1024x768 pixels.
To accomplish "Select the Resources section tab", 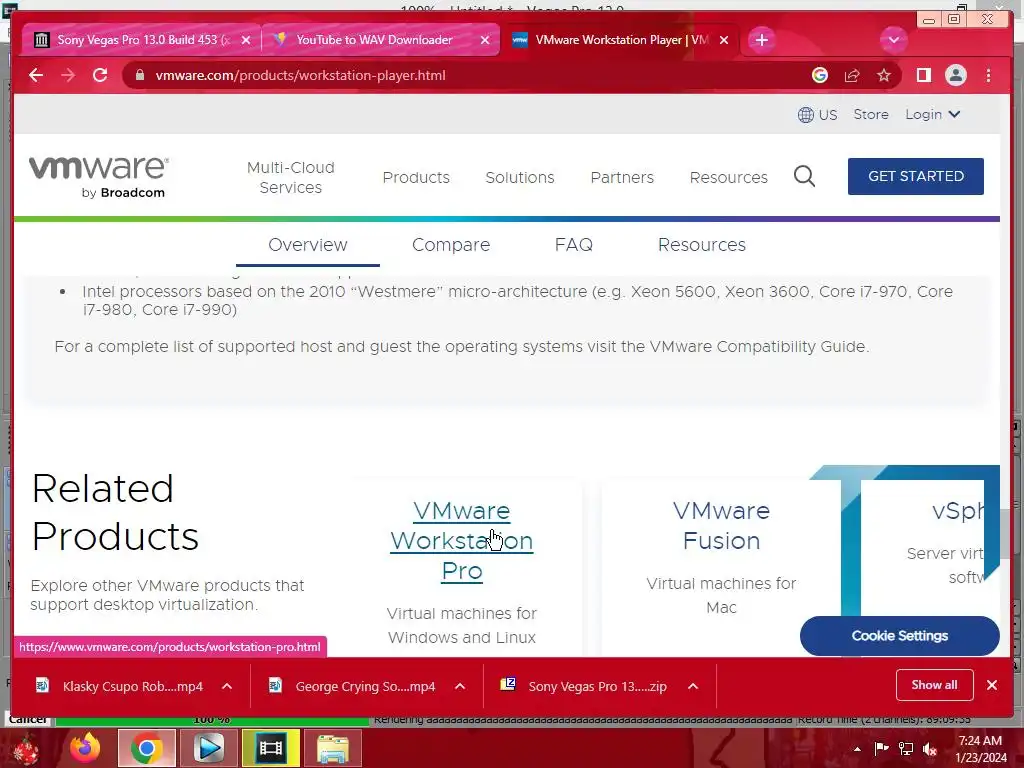I will (x=701, y=245).
